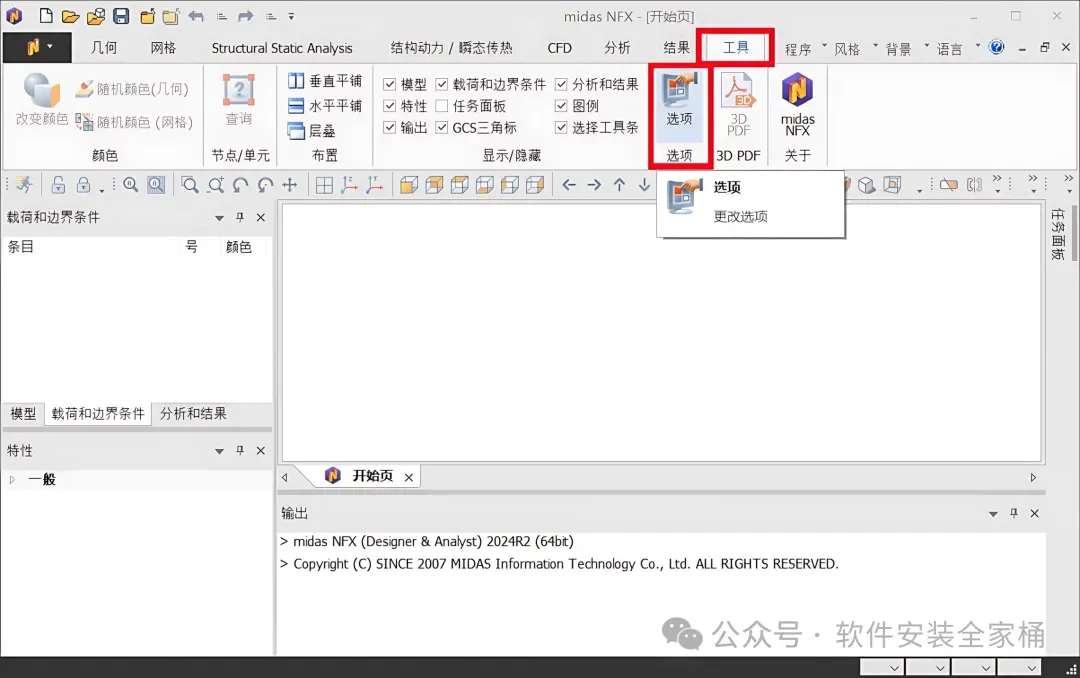Click the pan cross-arrows icon
The width and height of the screenshot is (1080, 678).
coord(290,185)
